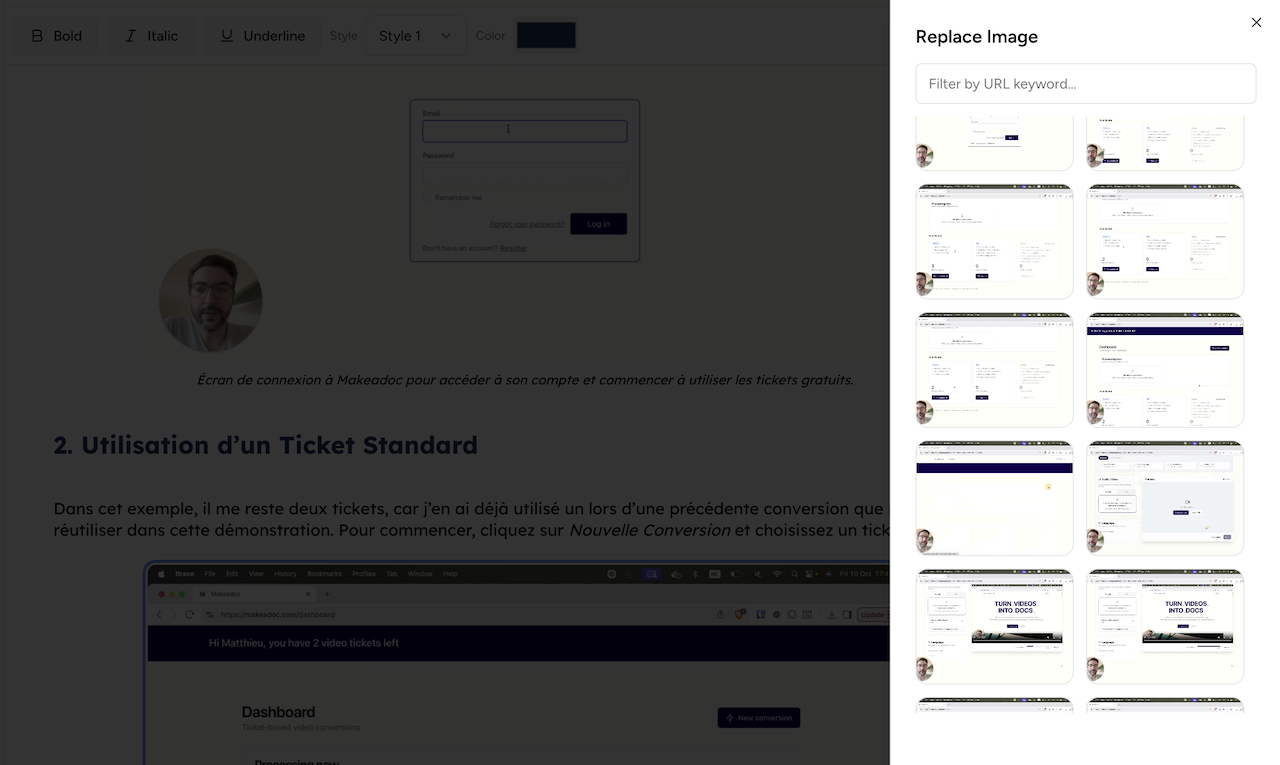Select the right "Turn Videos Into Docs" thumbnail
Screen dimensions: 1280x765
tap(1165, 626)
